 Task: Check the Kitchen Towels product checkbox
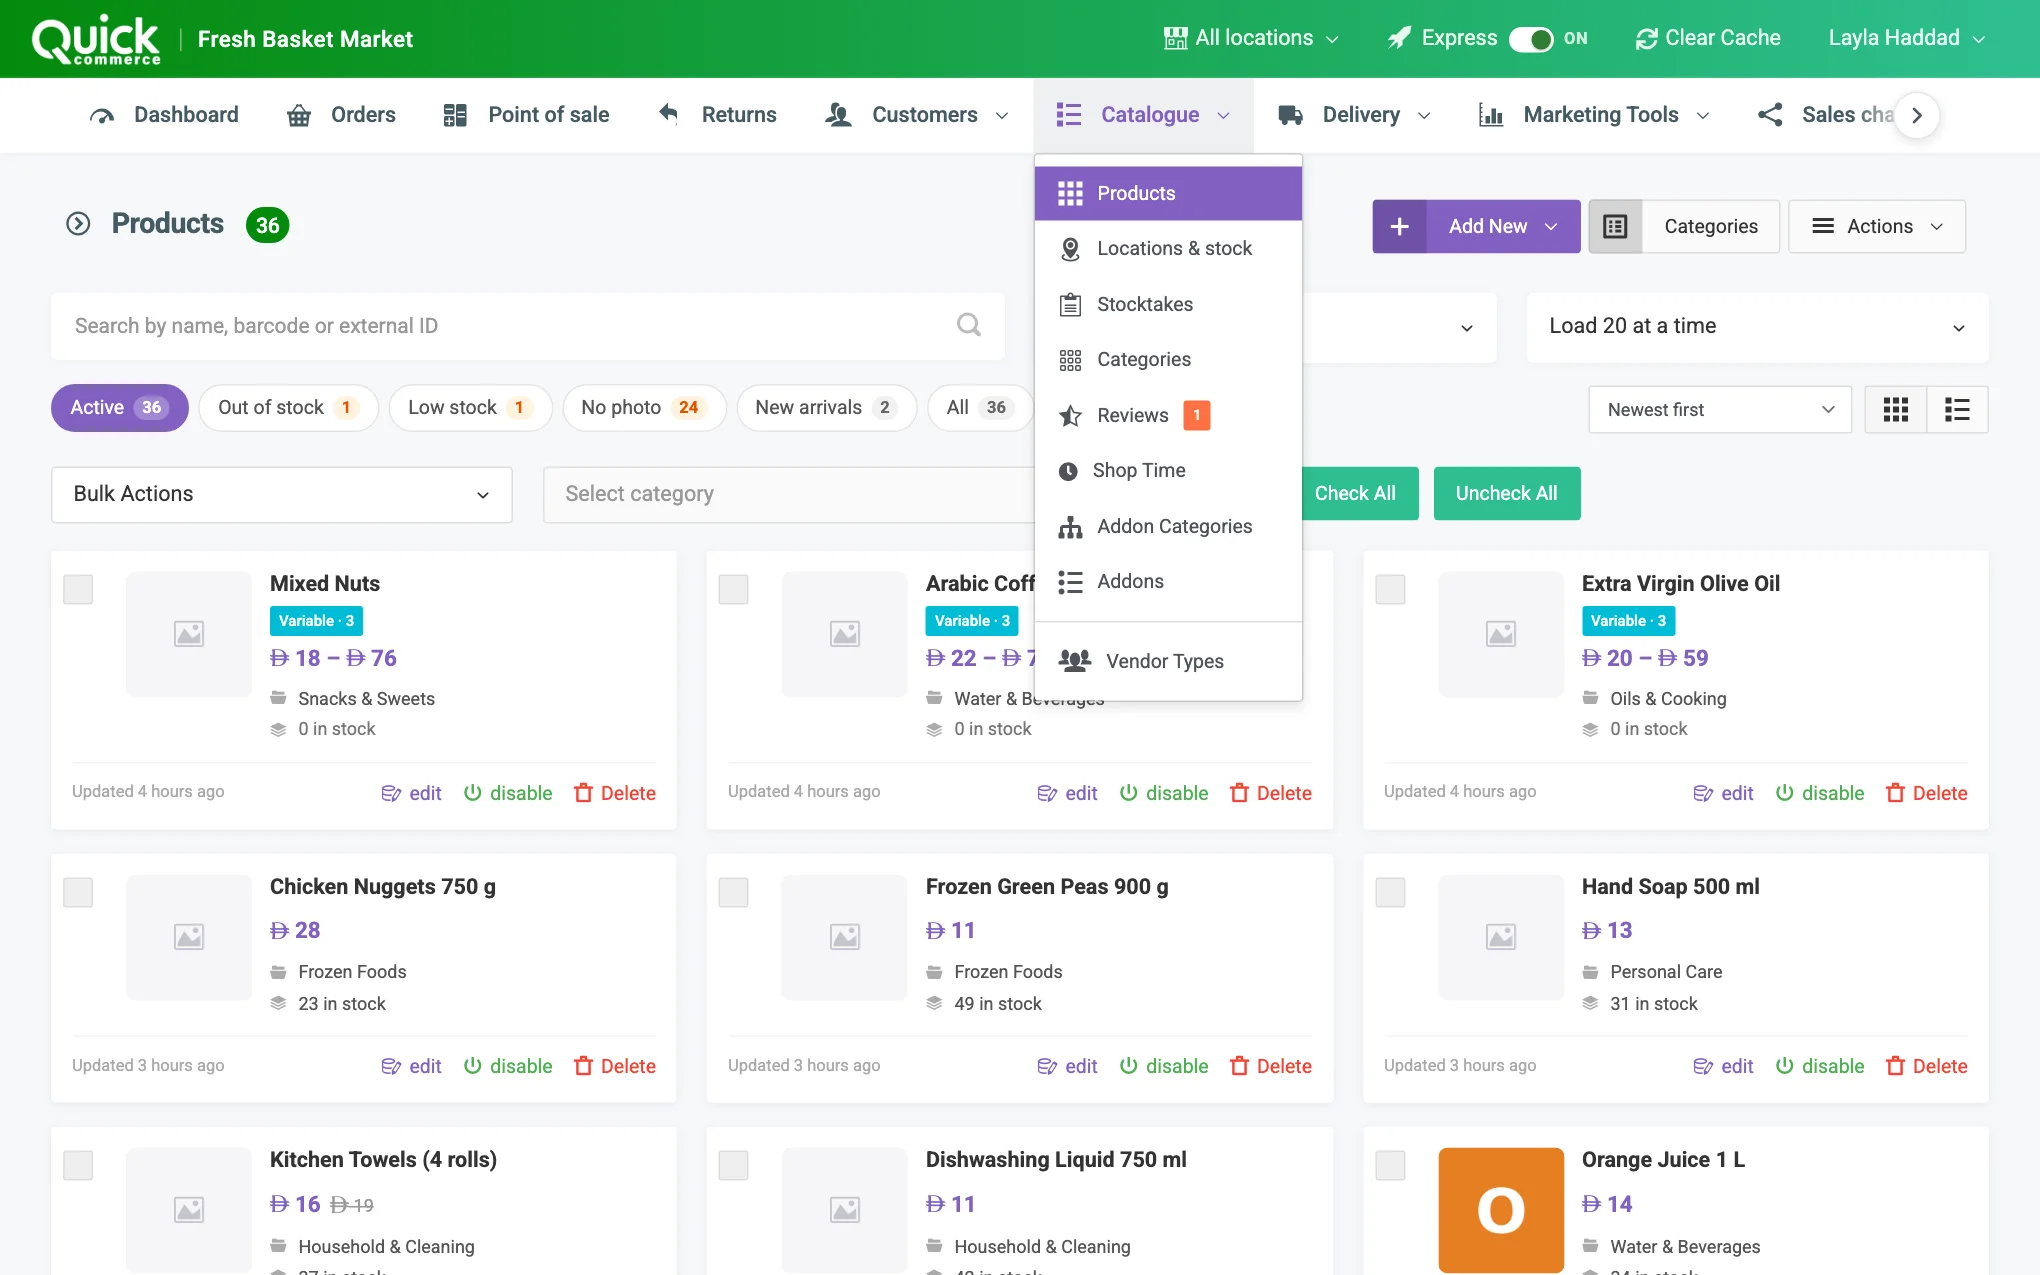(78, 1165)
